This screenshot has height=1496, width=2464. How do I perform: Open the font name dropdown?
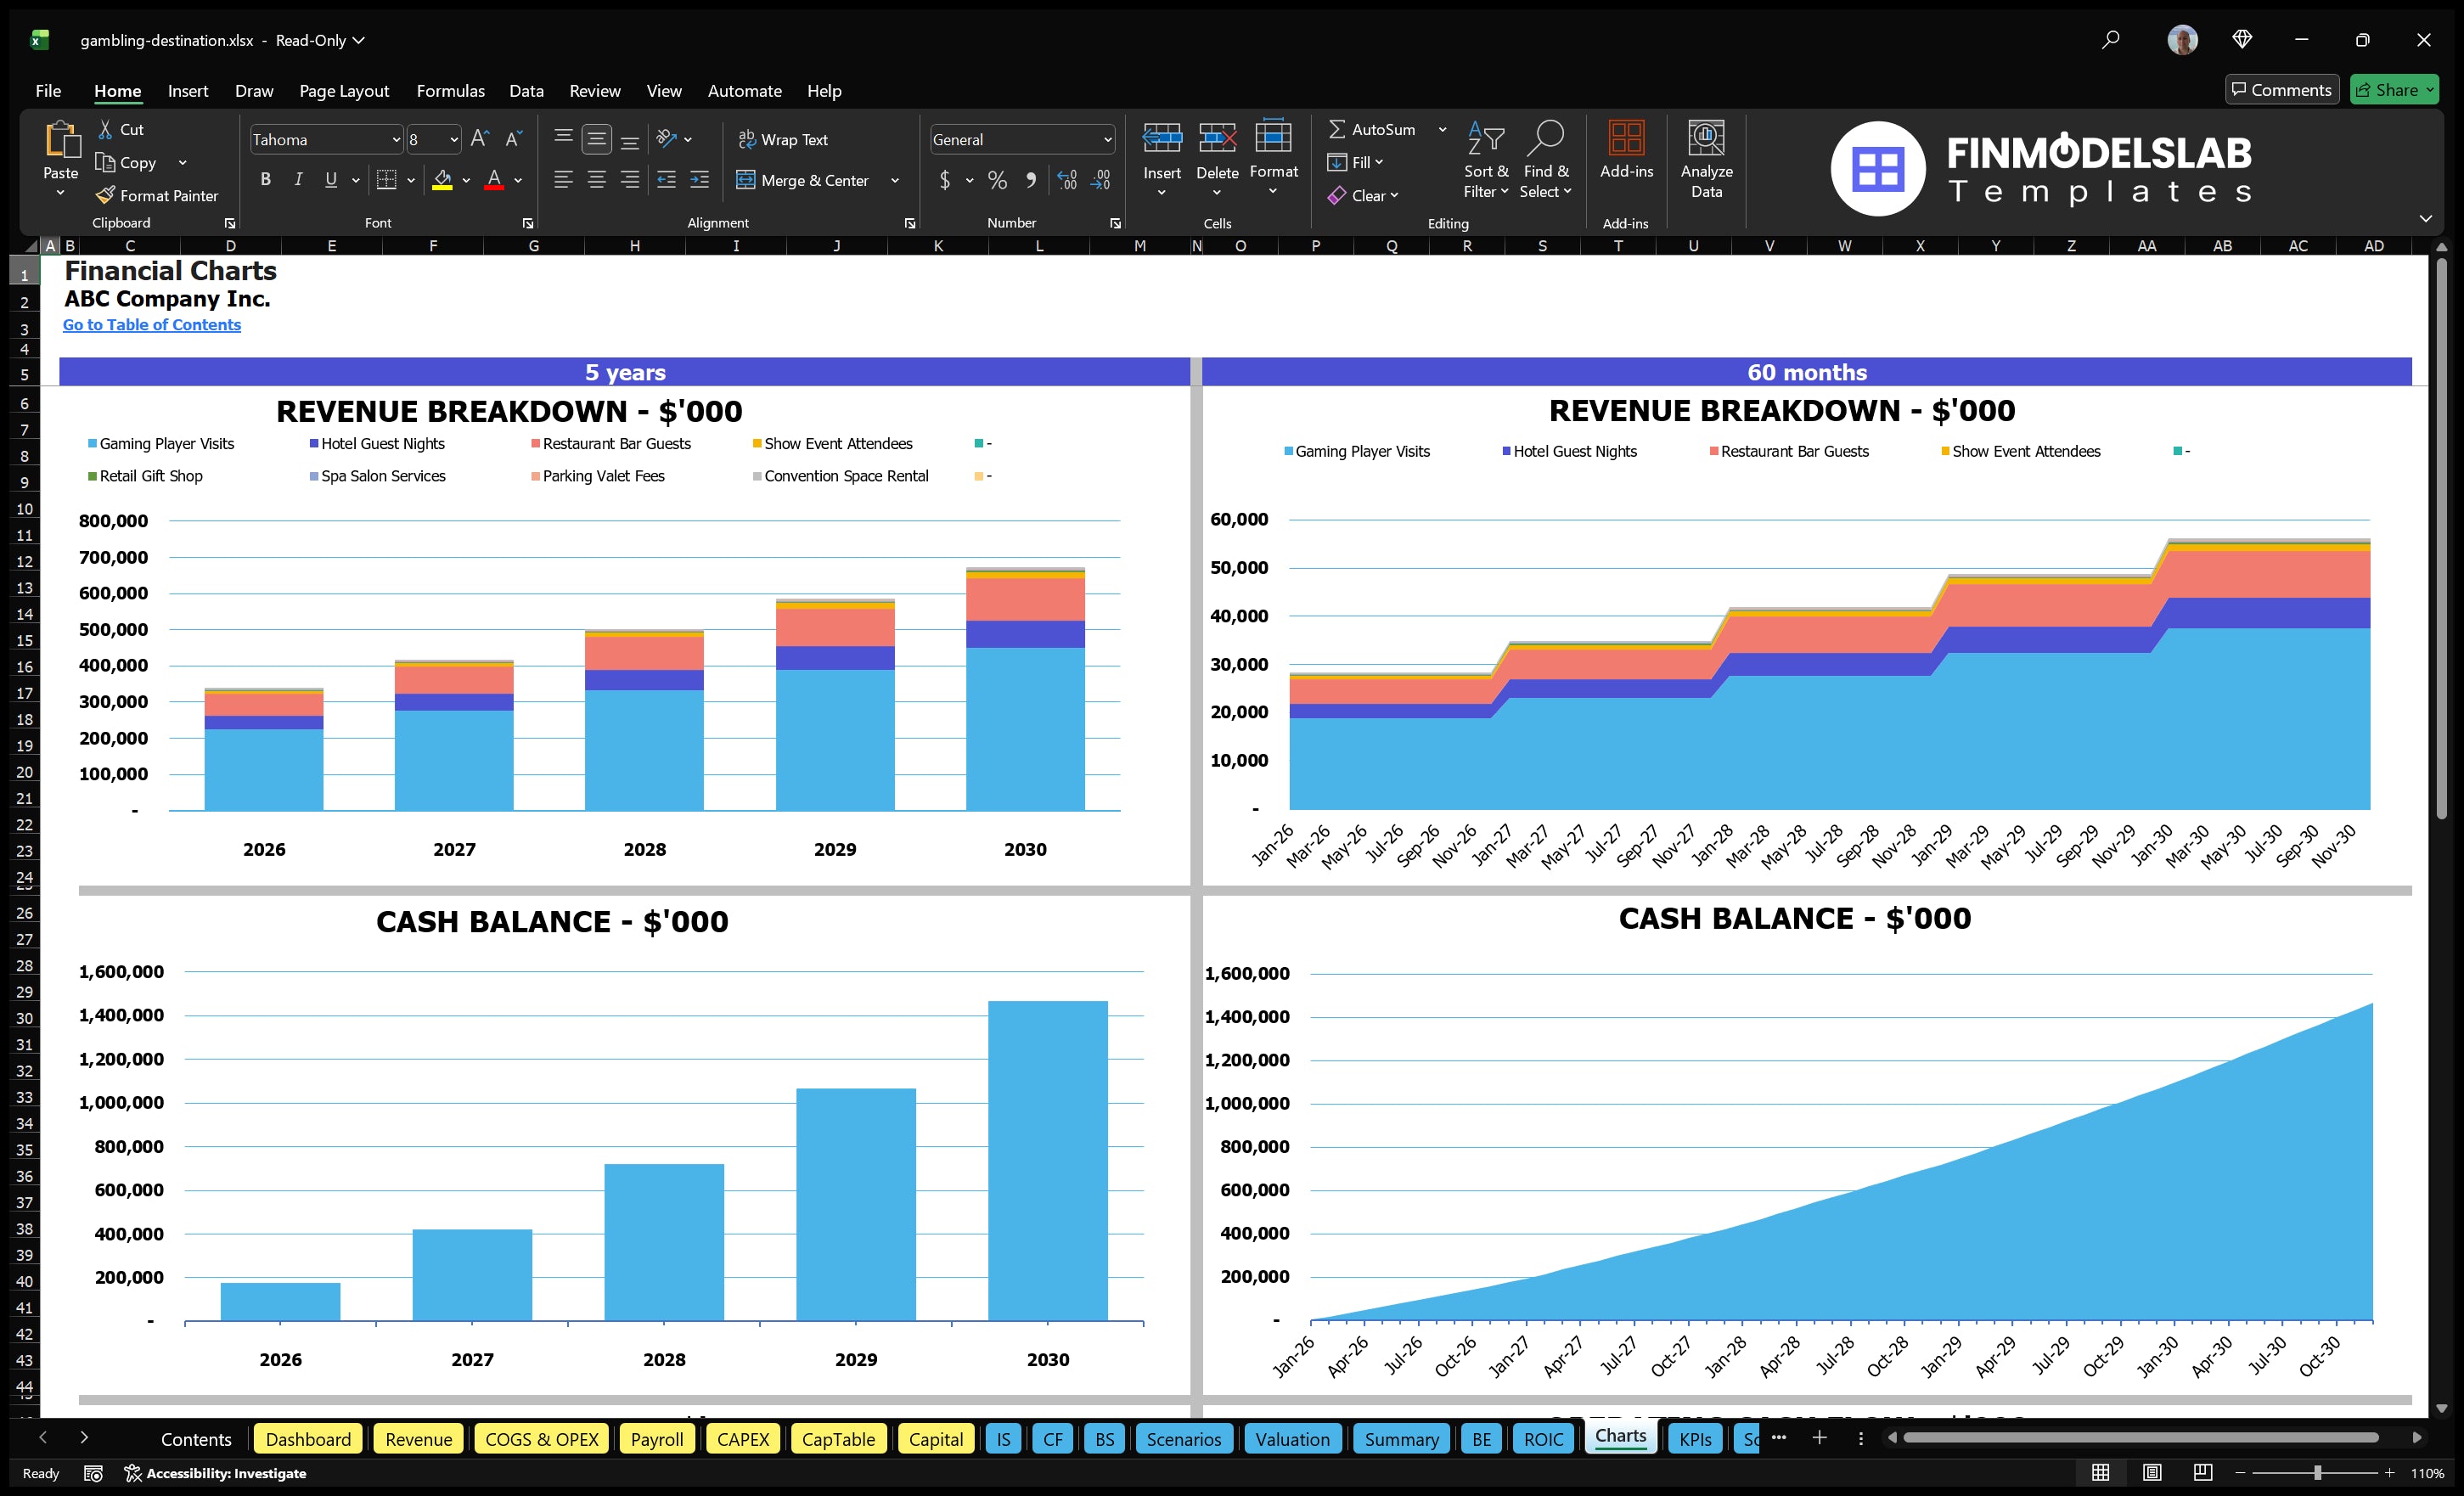tap(397, 139)
